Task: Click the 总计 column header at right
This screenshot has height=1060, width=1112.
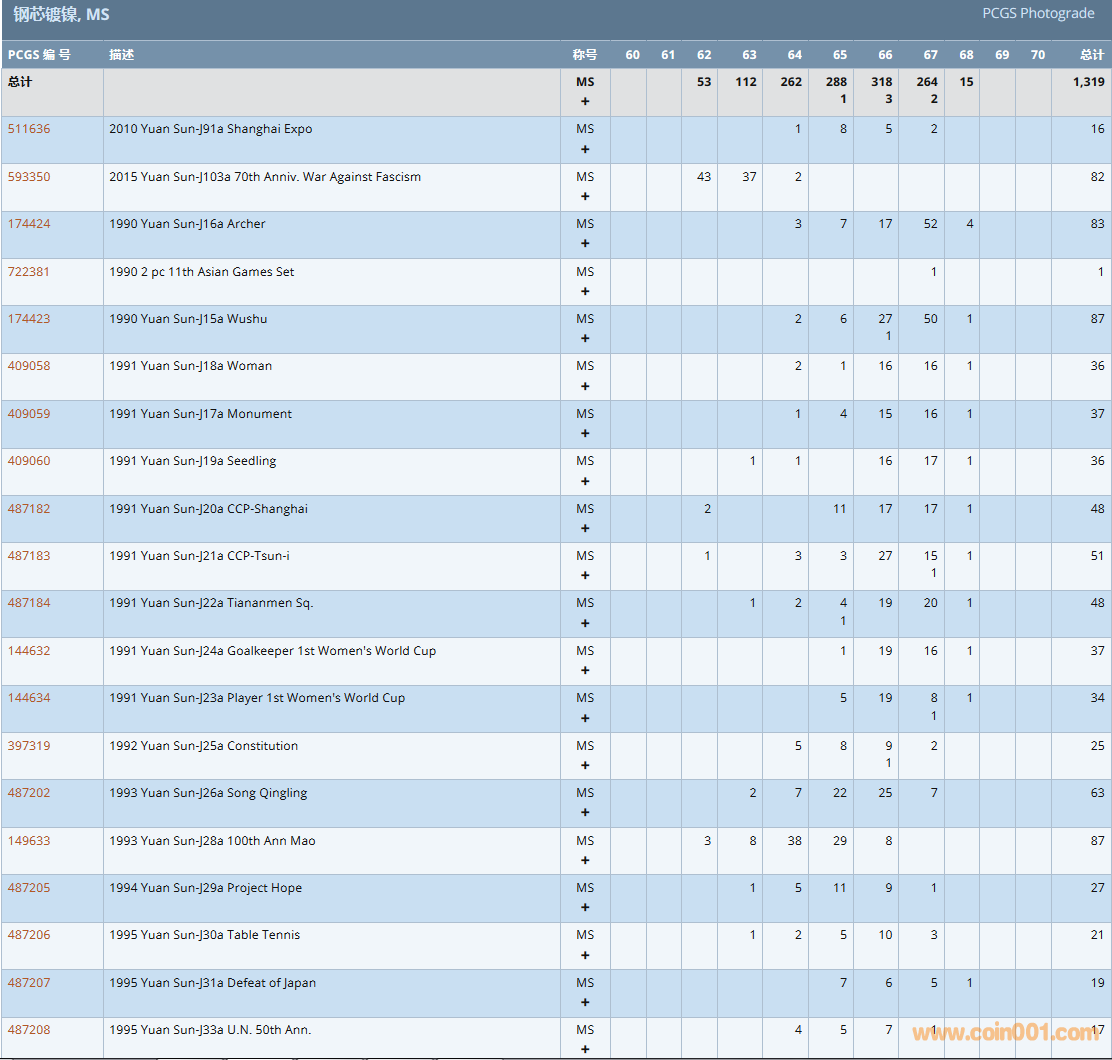Action: [x=1091, y=55]
